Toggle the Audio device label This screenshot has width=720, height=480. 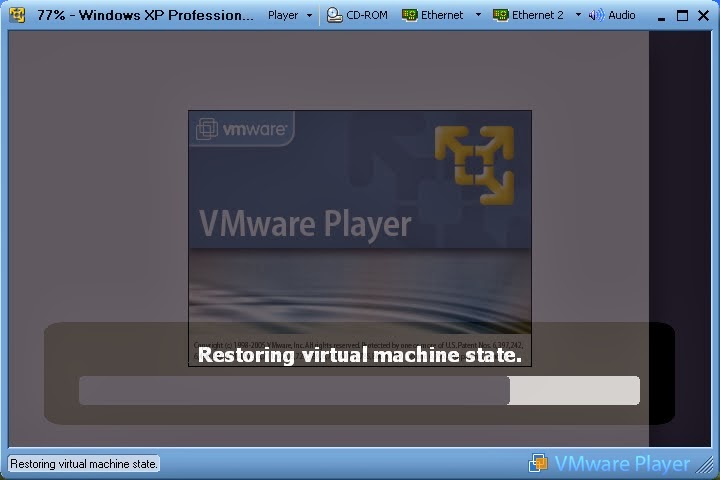622,15
